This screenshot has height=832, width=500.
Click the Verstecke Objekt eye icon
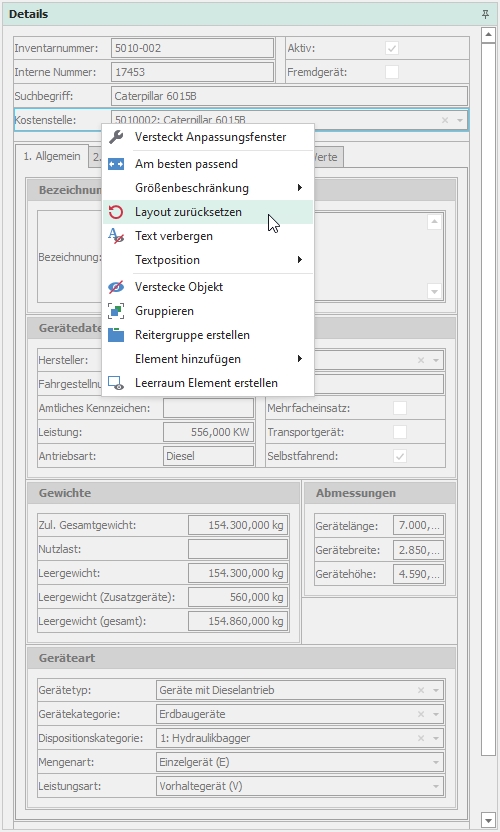(116, 287)
